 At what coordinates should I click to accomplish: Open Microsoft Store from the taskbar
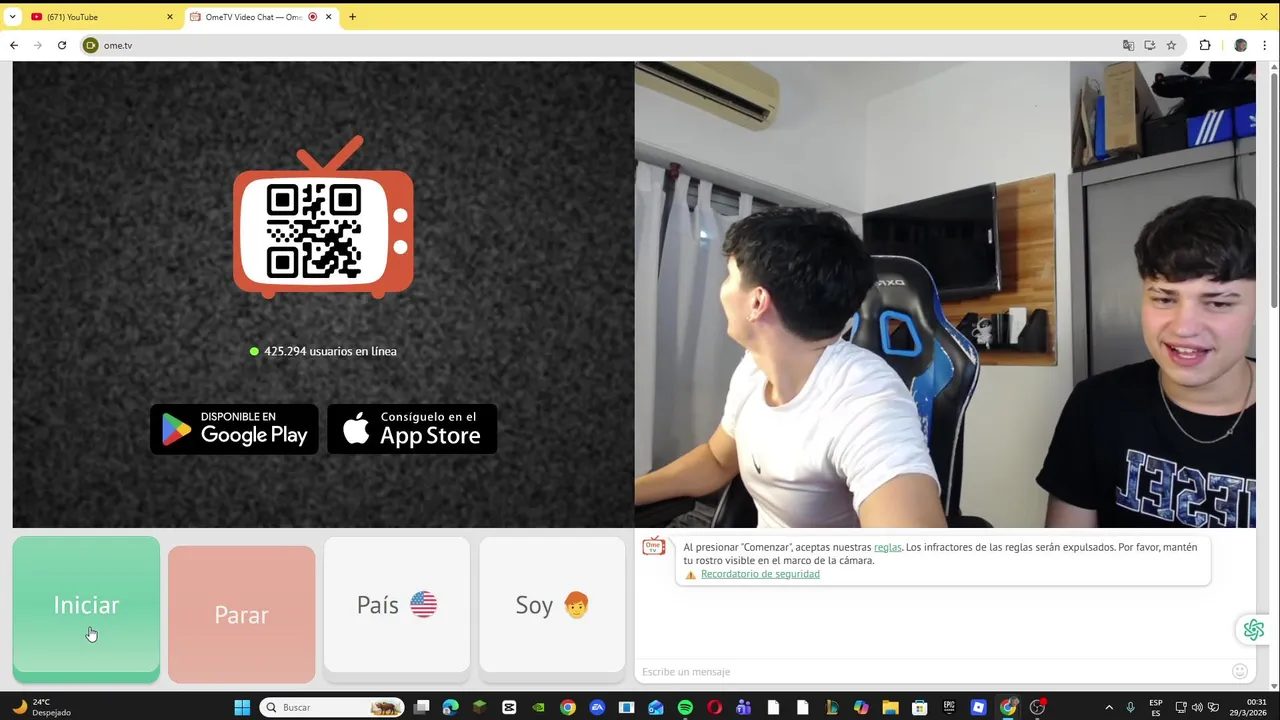tap(919, 707)
